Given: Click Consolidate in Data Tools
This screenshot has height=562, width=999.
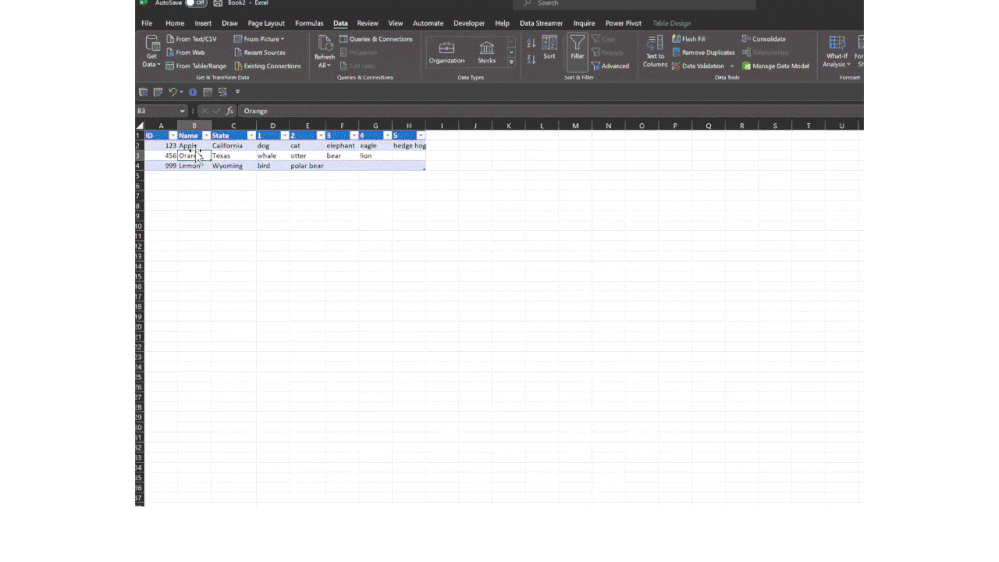Looking at the screenshot, I should point(764,39).
